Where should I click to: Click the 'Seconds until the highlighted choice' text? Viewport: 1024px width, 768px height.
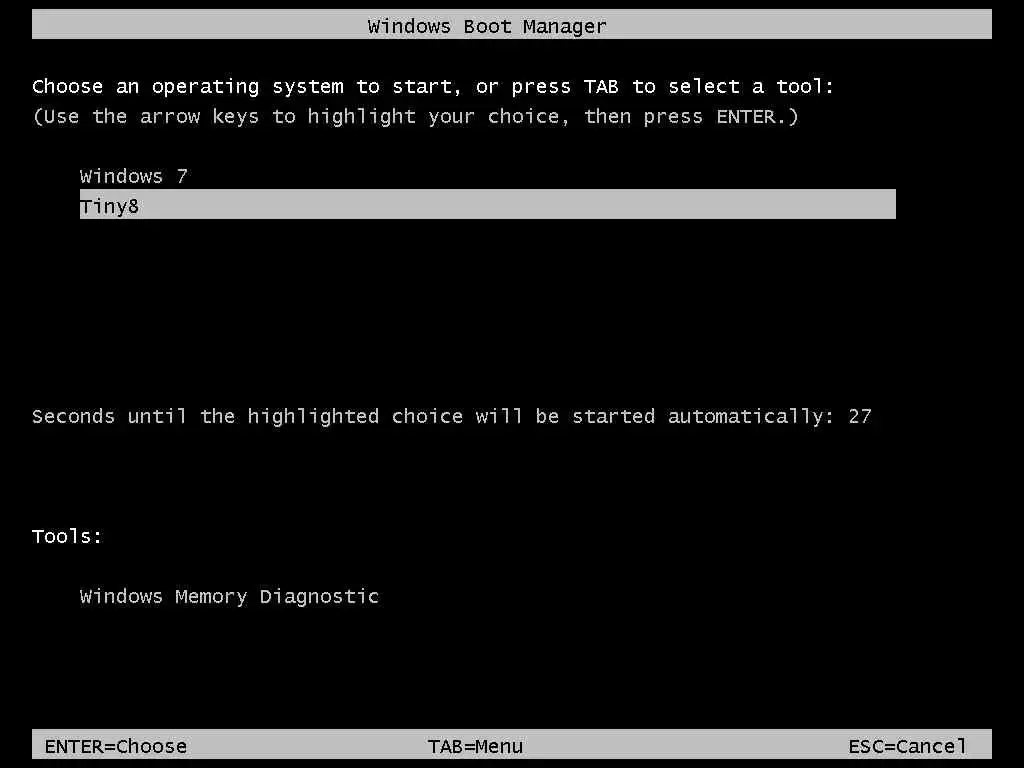coord(247,417)
